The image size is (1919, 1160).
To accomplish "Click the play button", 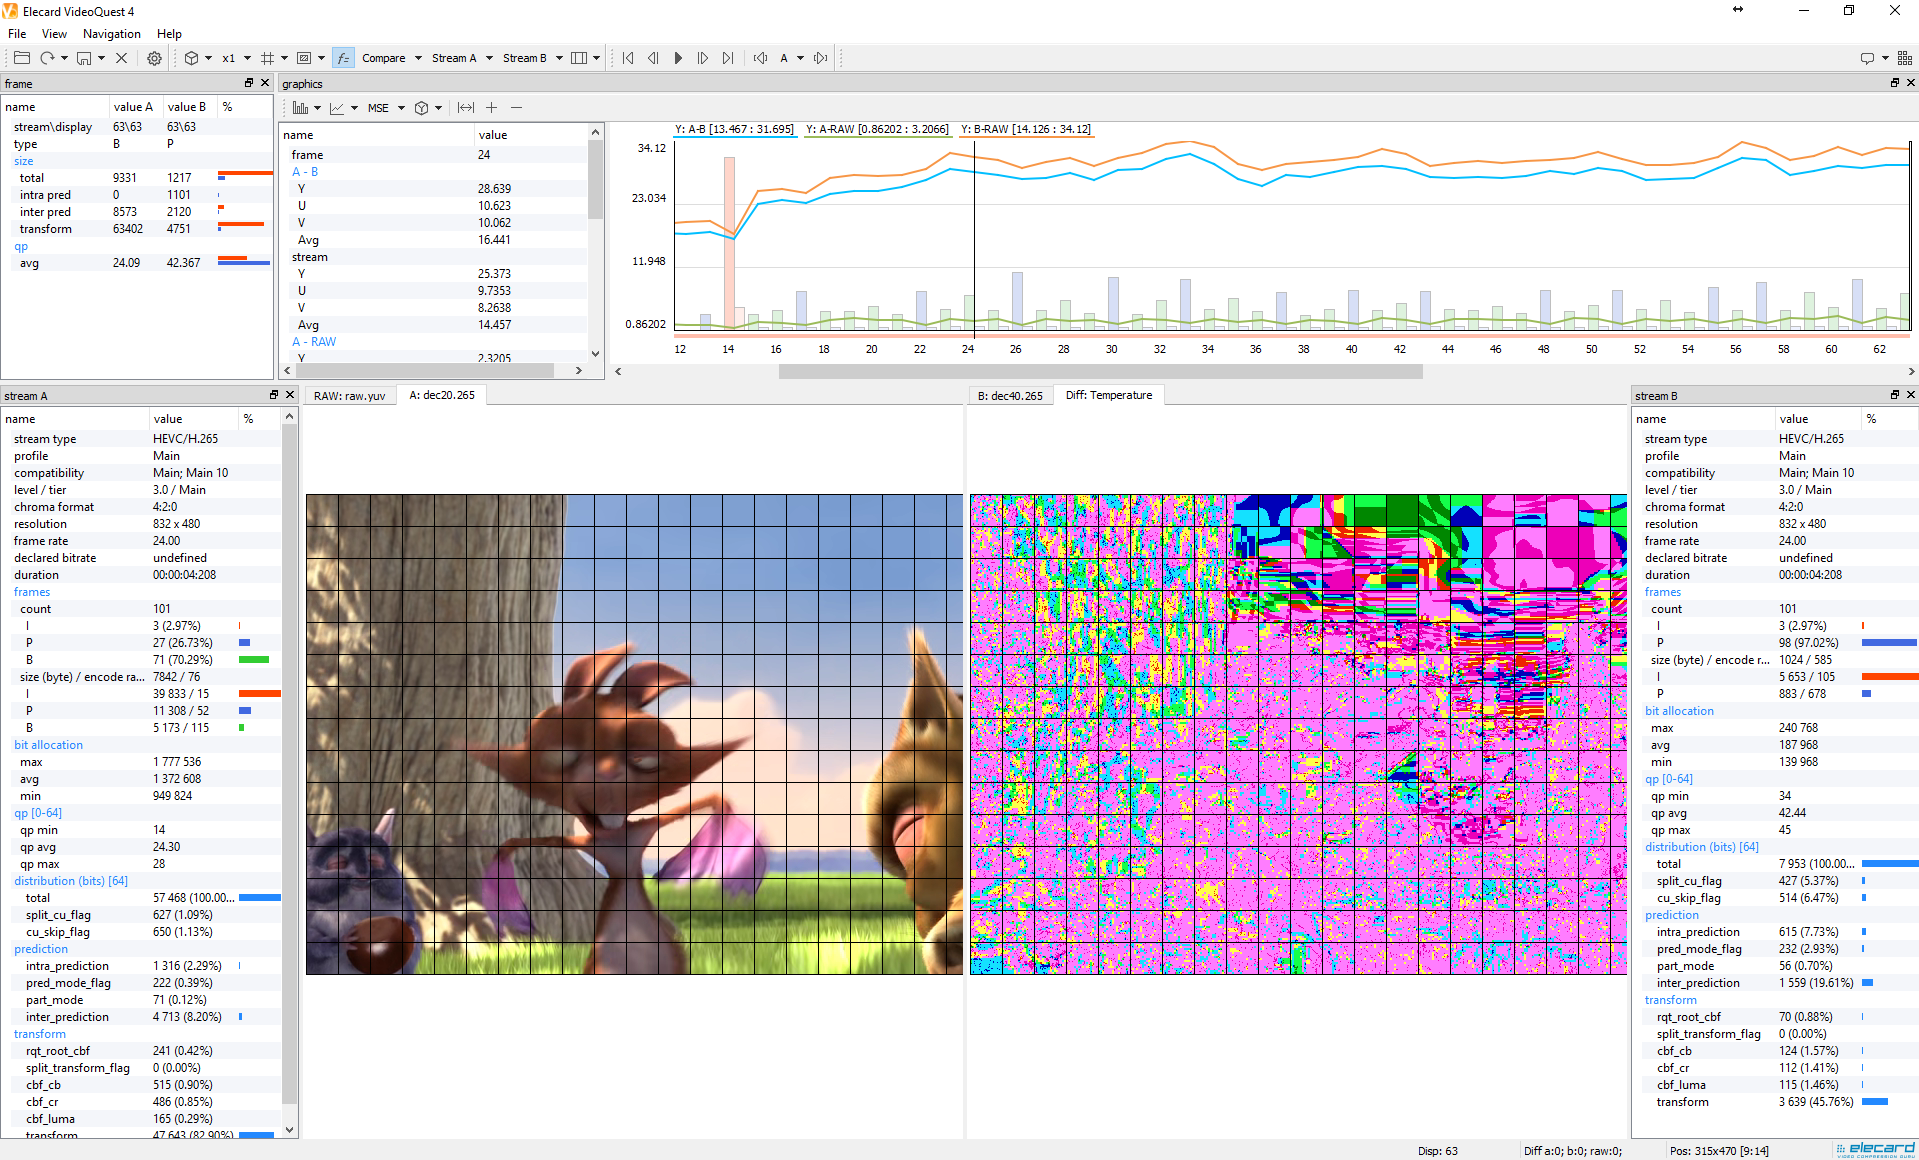I will click(x=678, y=58).
